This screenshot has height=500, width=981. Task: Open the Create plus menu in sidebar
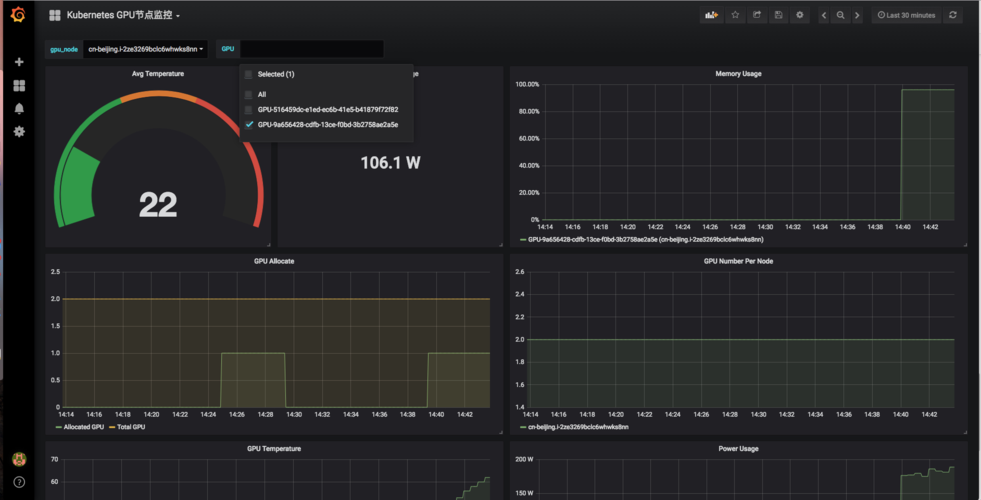point(19,62)
